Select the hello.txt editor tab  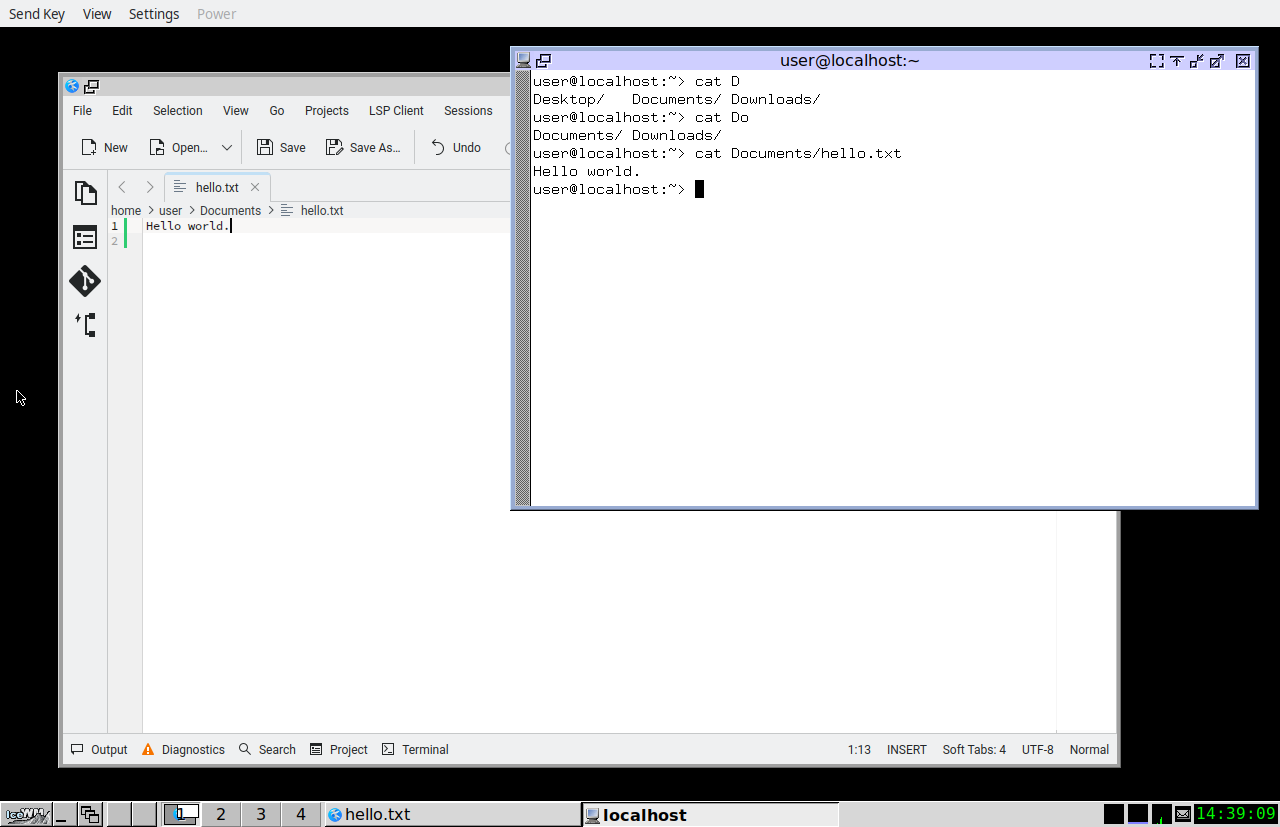(x=217, y=187)
